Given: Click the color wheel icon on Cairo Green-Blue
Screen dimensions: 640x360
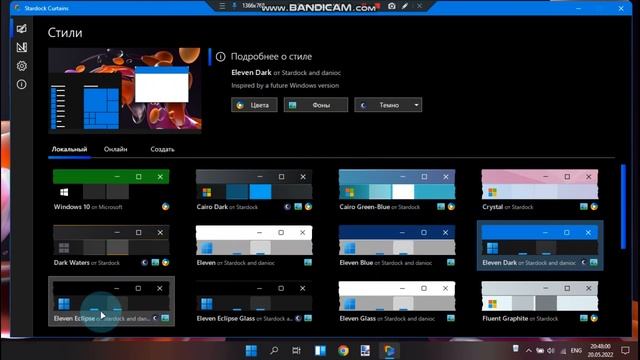Looking at the screenshot, I should pos(451,207).
